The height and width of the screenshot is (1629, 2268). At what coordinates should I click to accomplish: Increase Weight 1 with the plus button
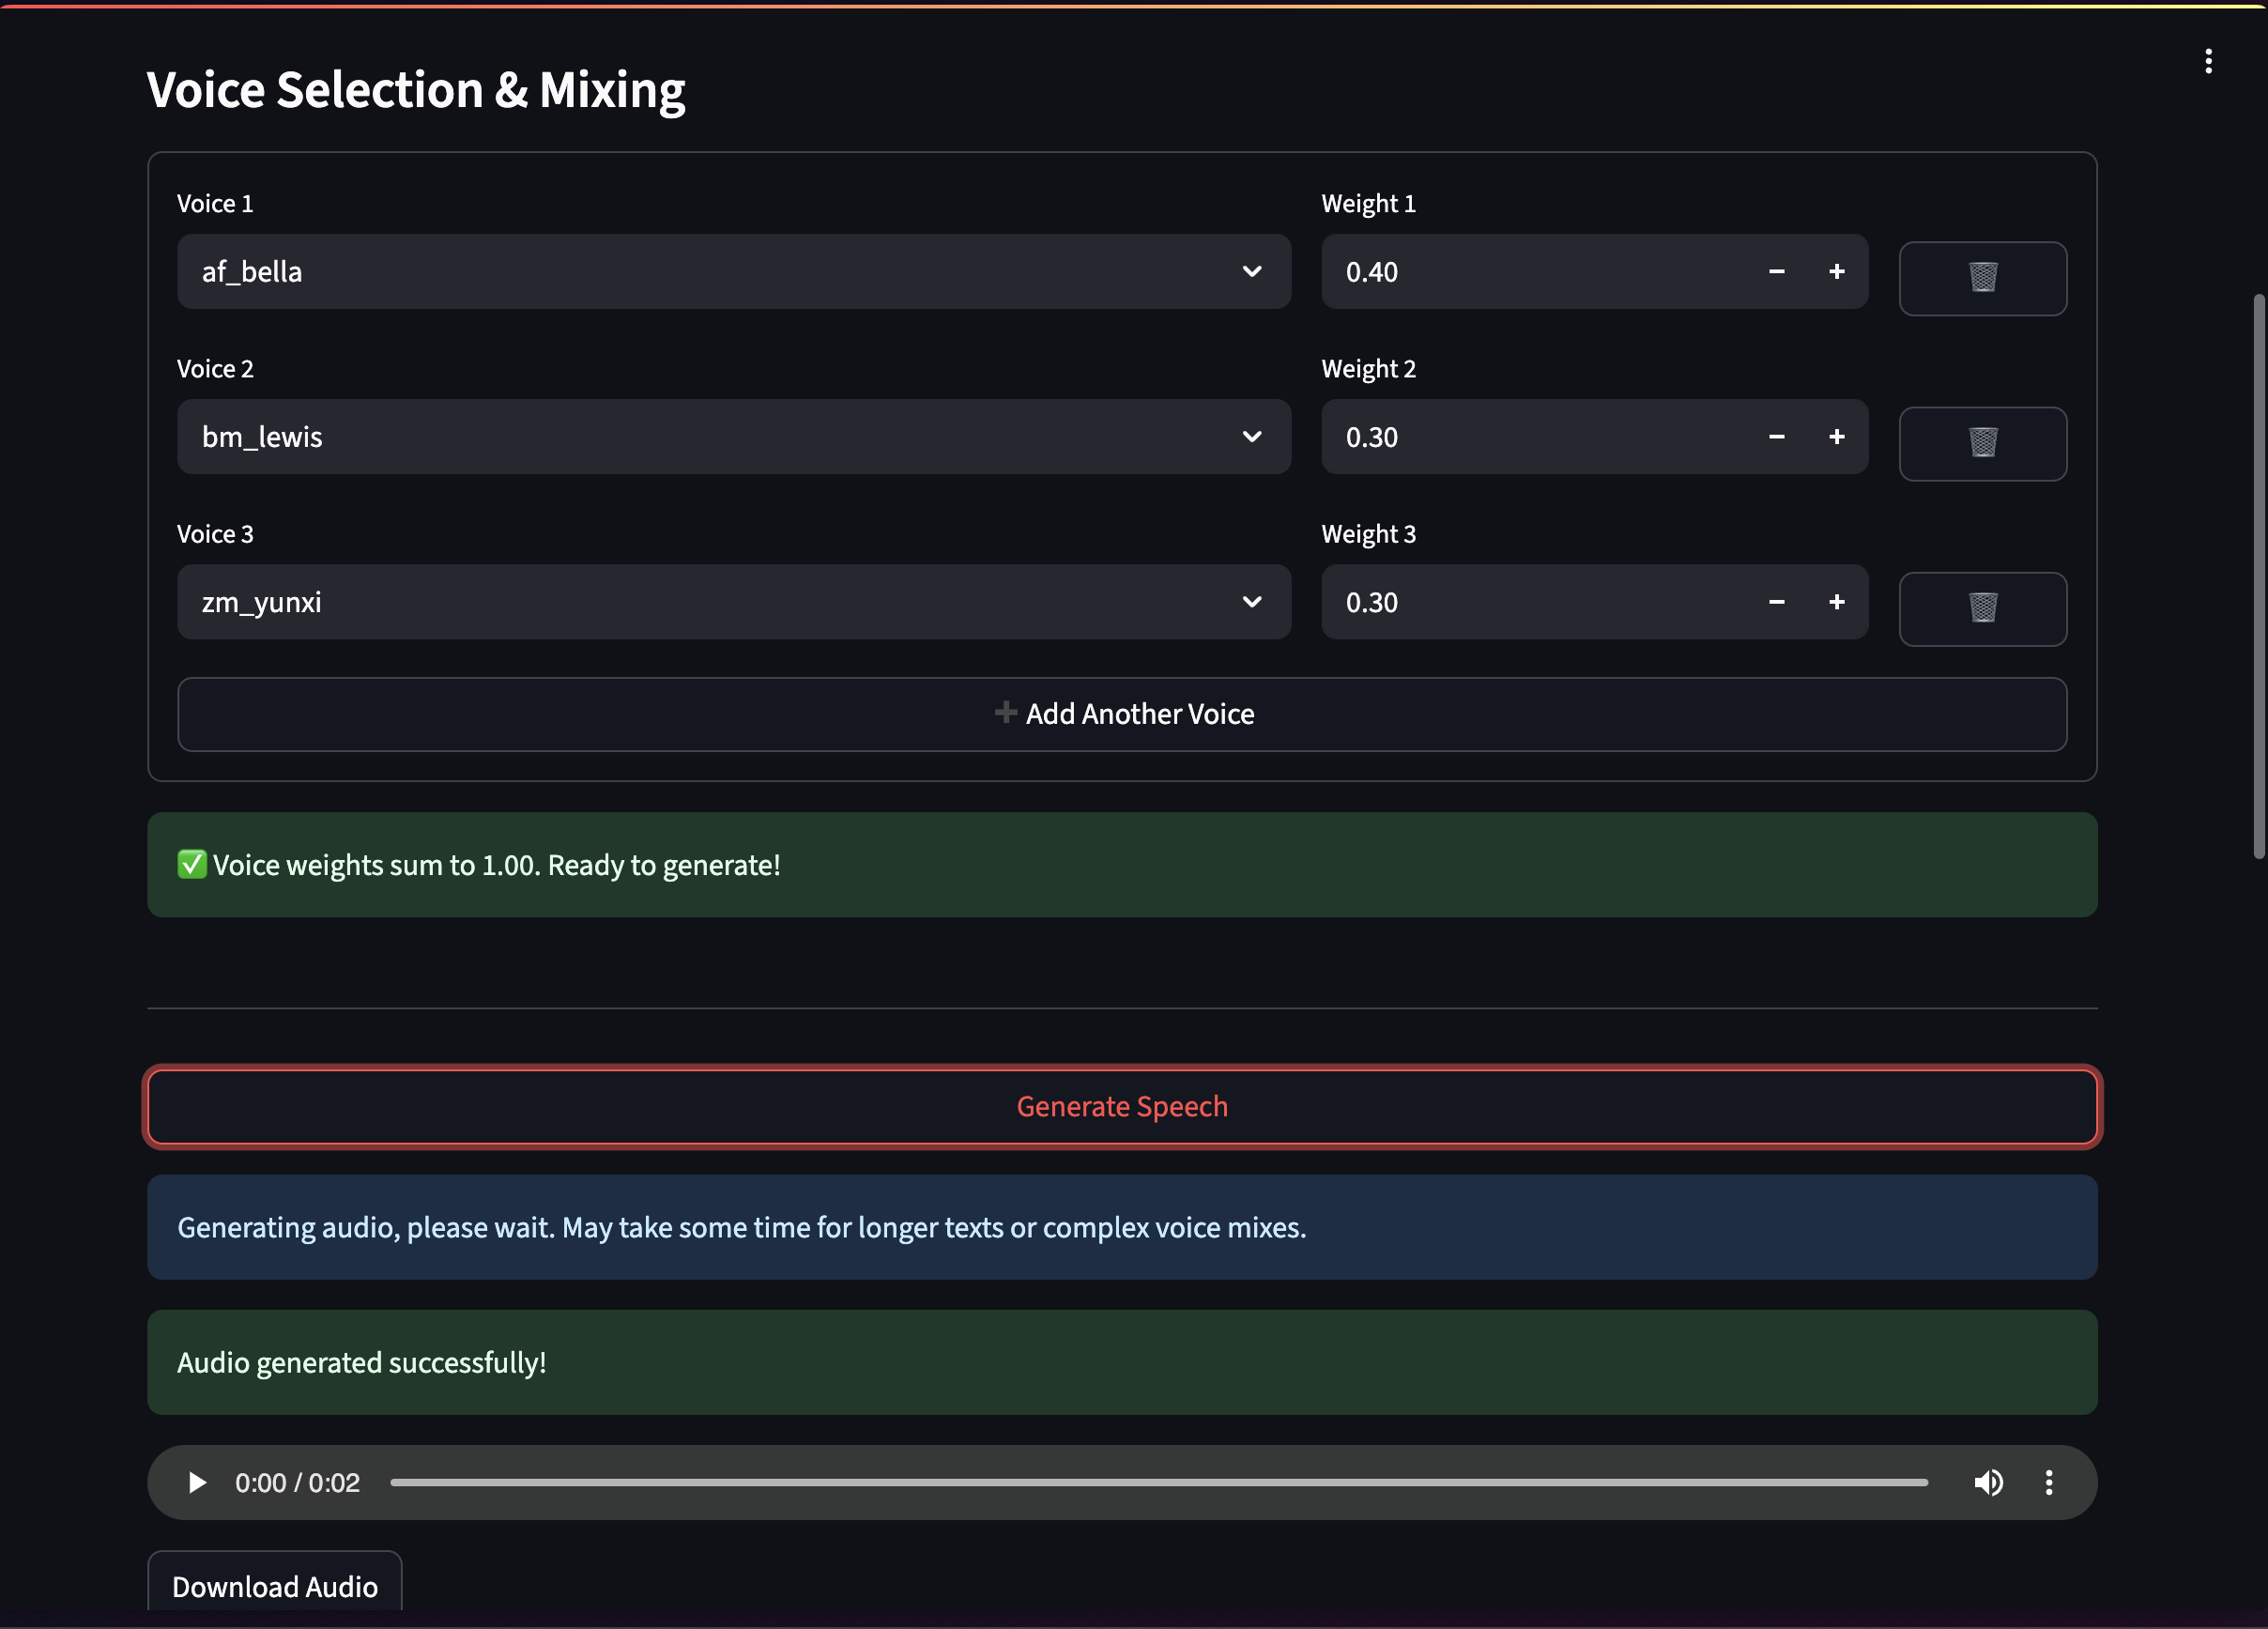tap(1837, 271)
